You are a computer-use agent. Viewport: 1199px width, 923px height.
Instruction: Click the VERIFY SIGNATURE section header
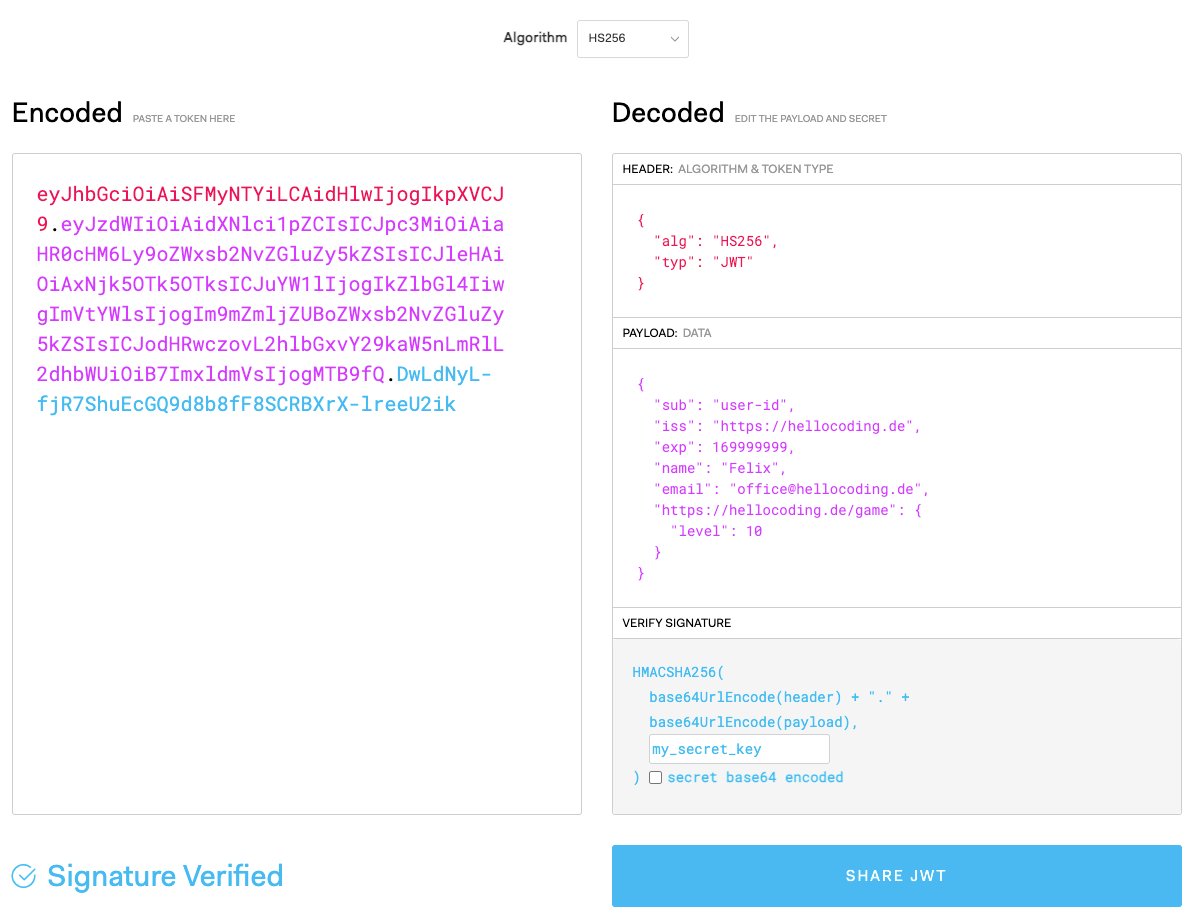tap(680, 622)
